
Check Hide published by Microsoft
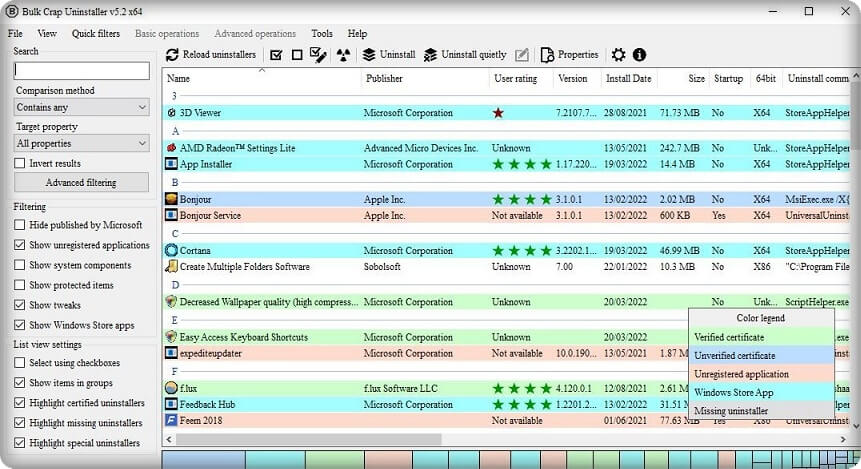pos(20,225)
